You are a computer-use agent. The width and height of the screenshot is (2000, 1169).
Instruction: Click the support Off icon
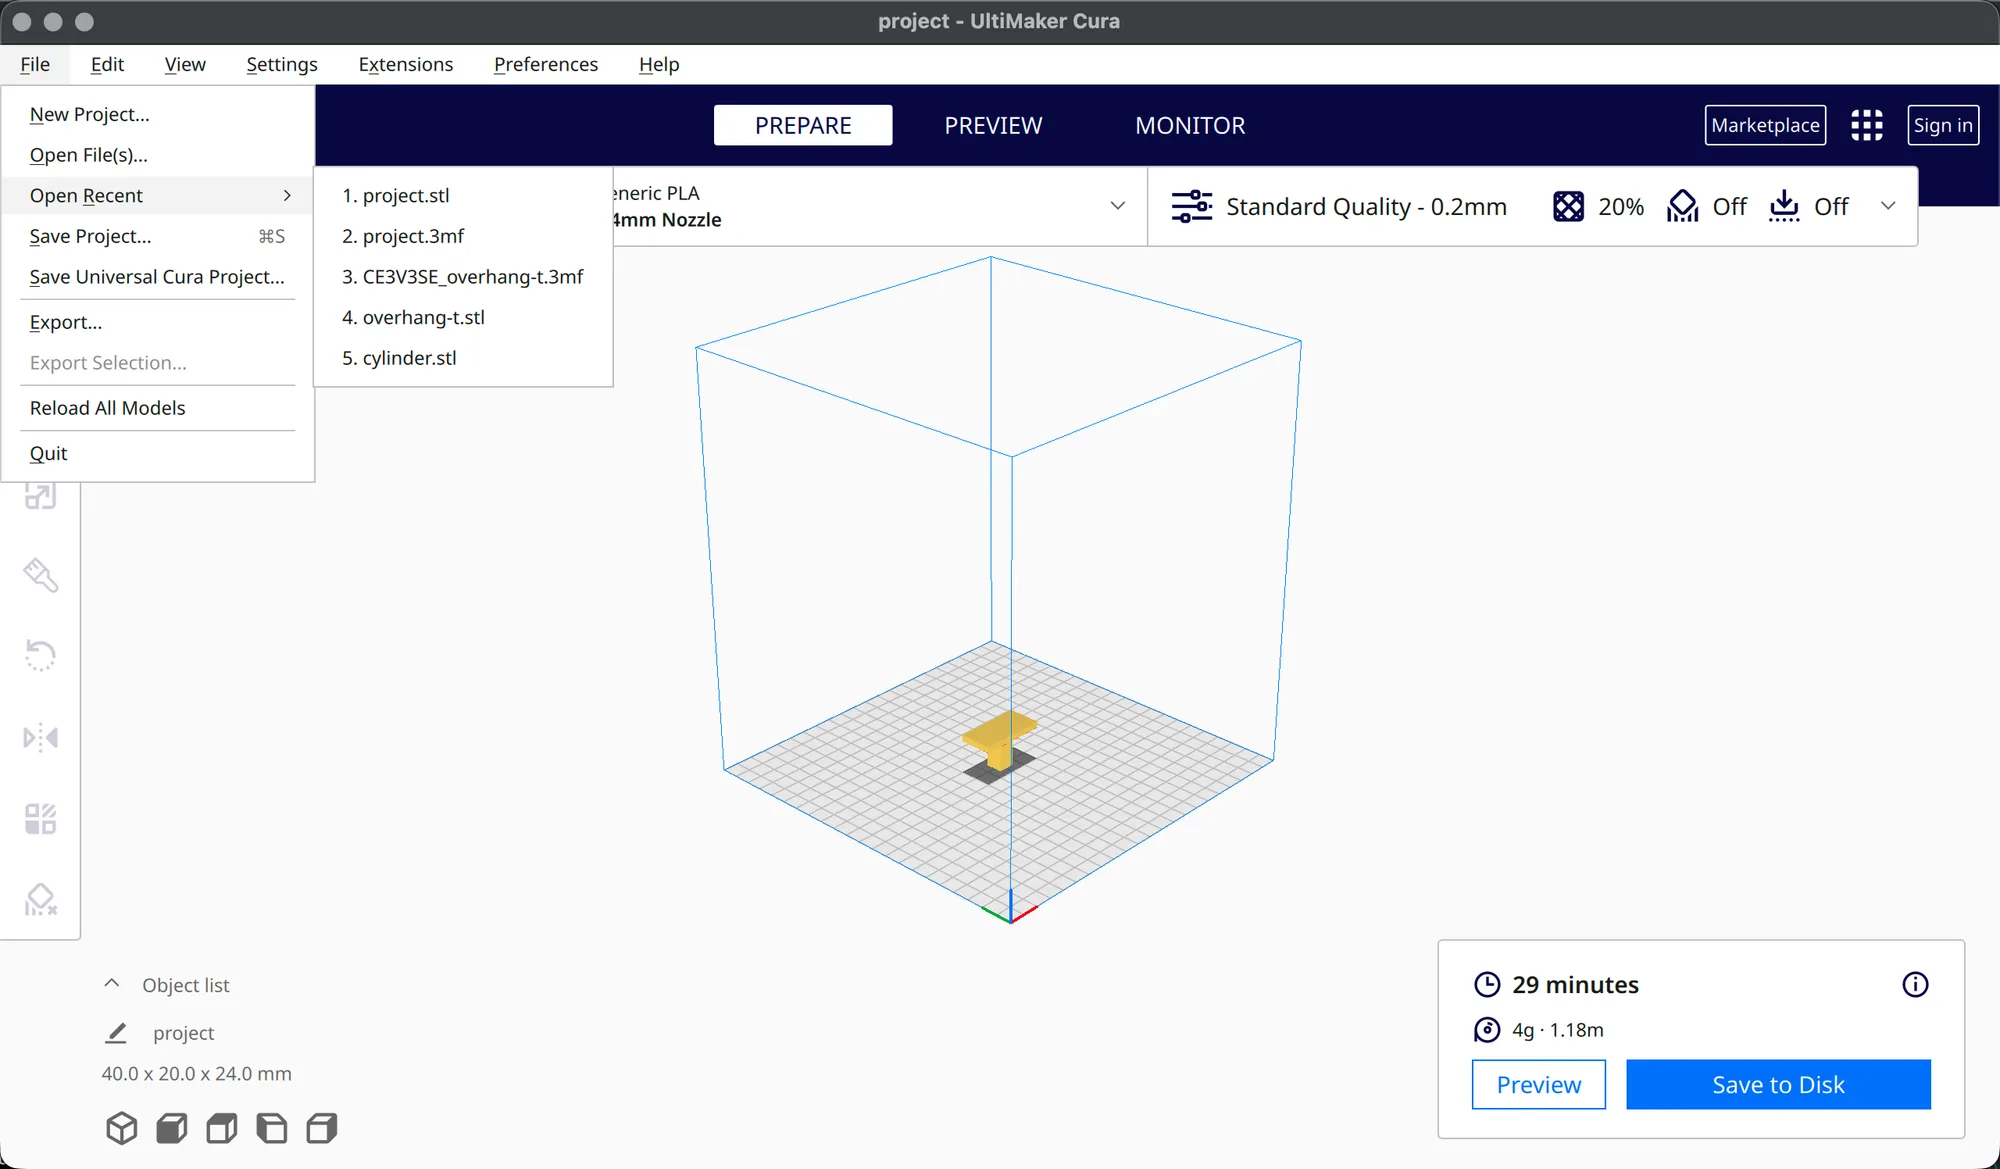point(1682,207)
